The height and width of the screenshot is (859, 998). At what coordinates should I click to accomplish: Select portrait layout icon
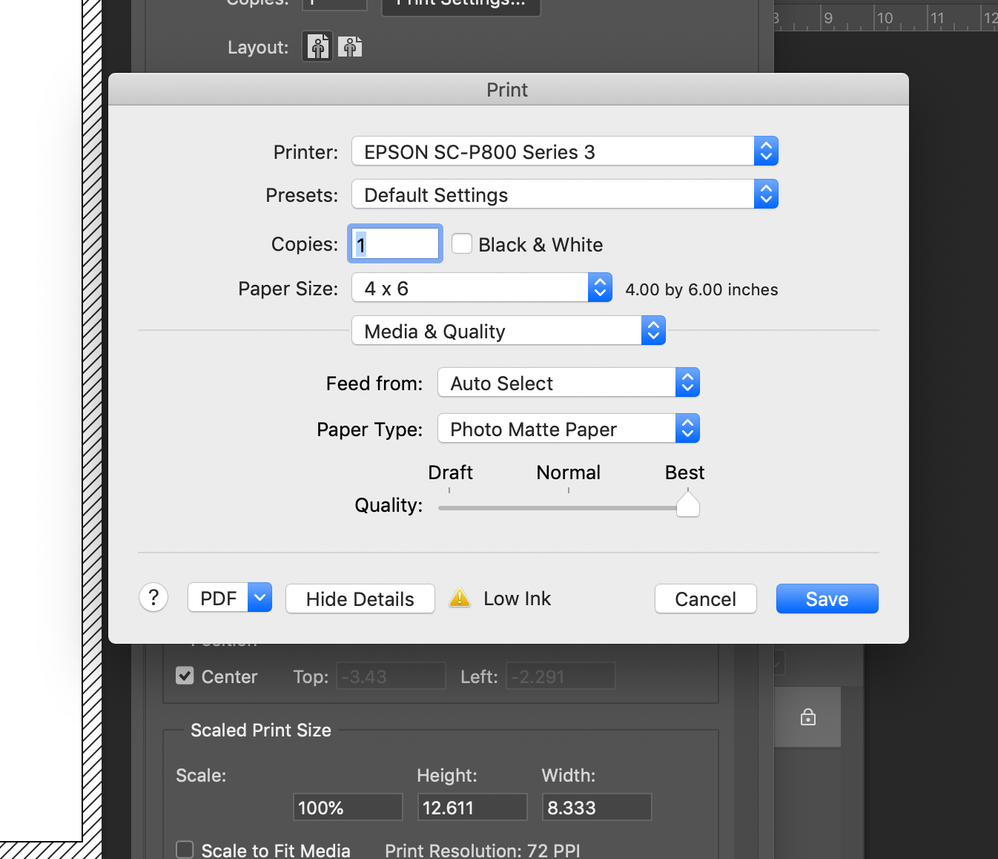pos(318,46)
